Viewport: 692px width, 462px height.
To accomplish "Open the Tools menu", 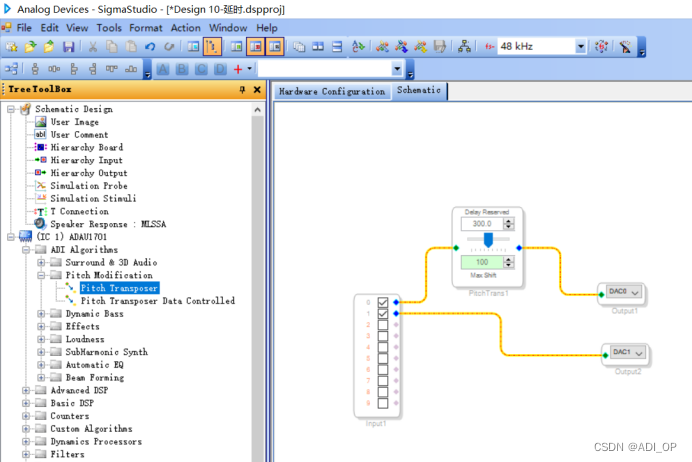I will coord(109,28).
